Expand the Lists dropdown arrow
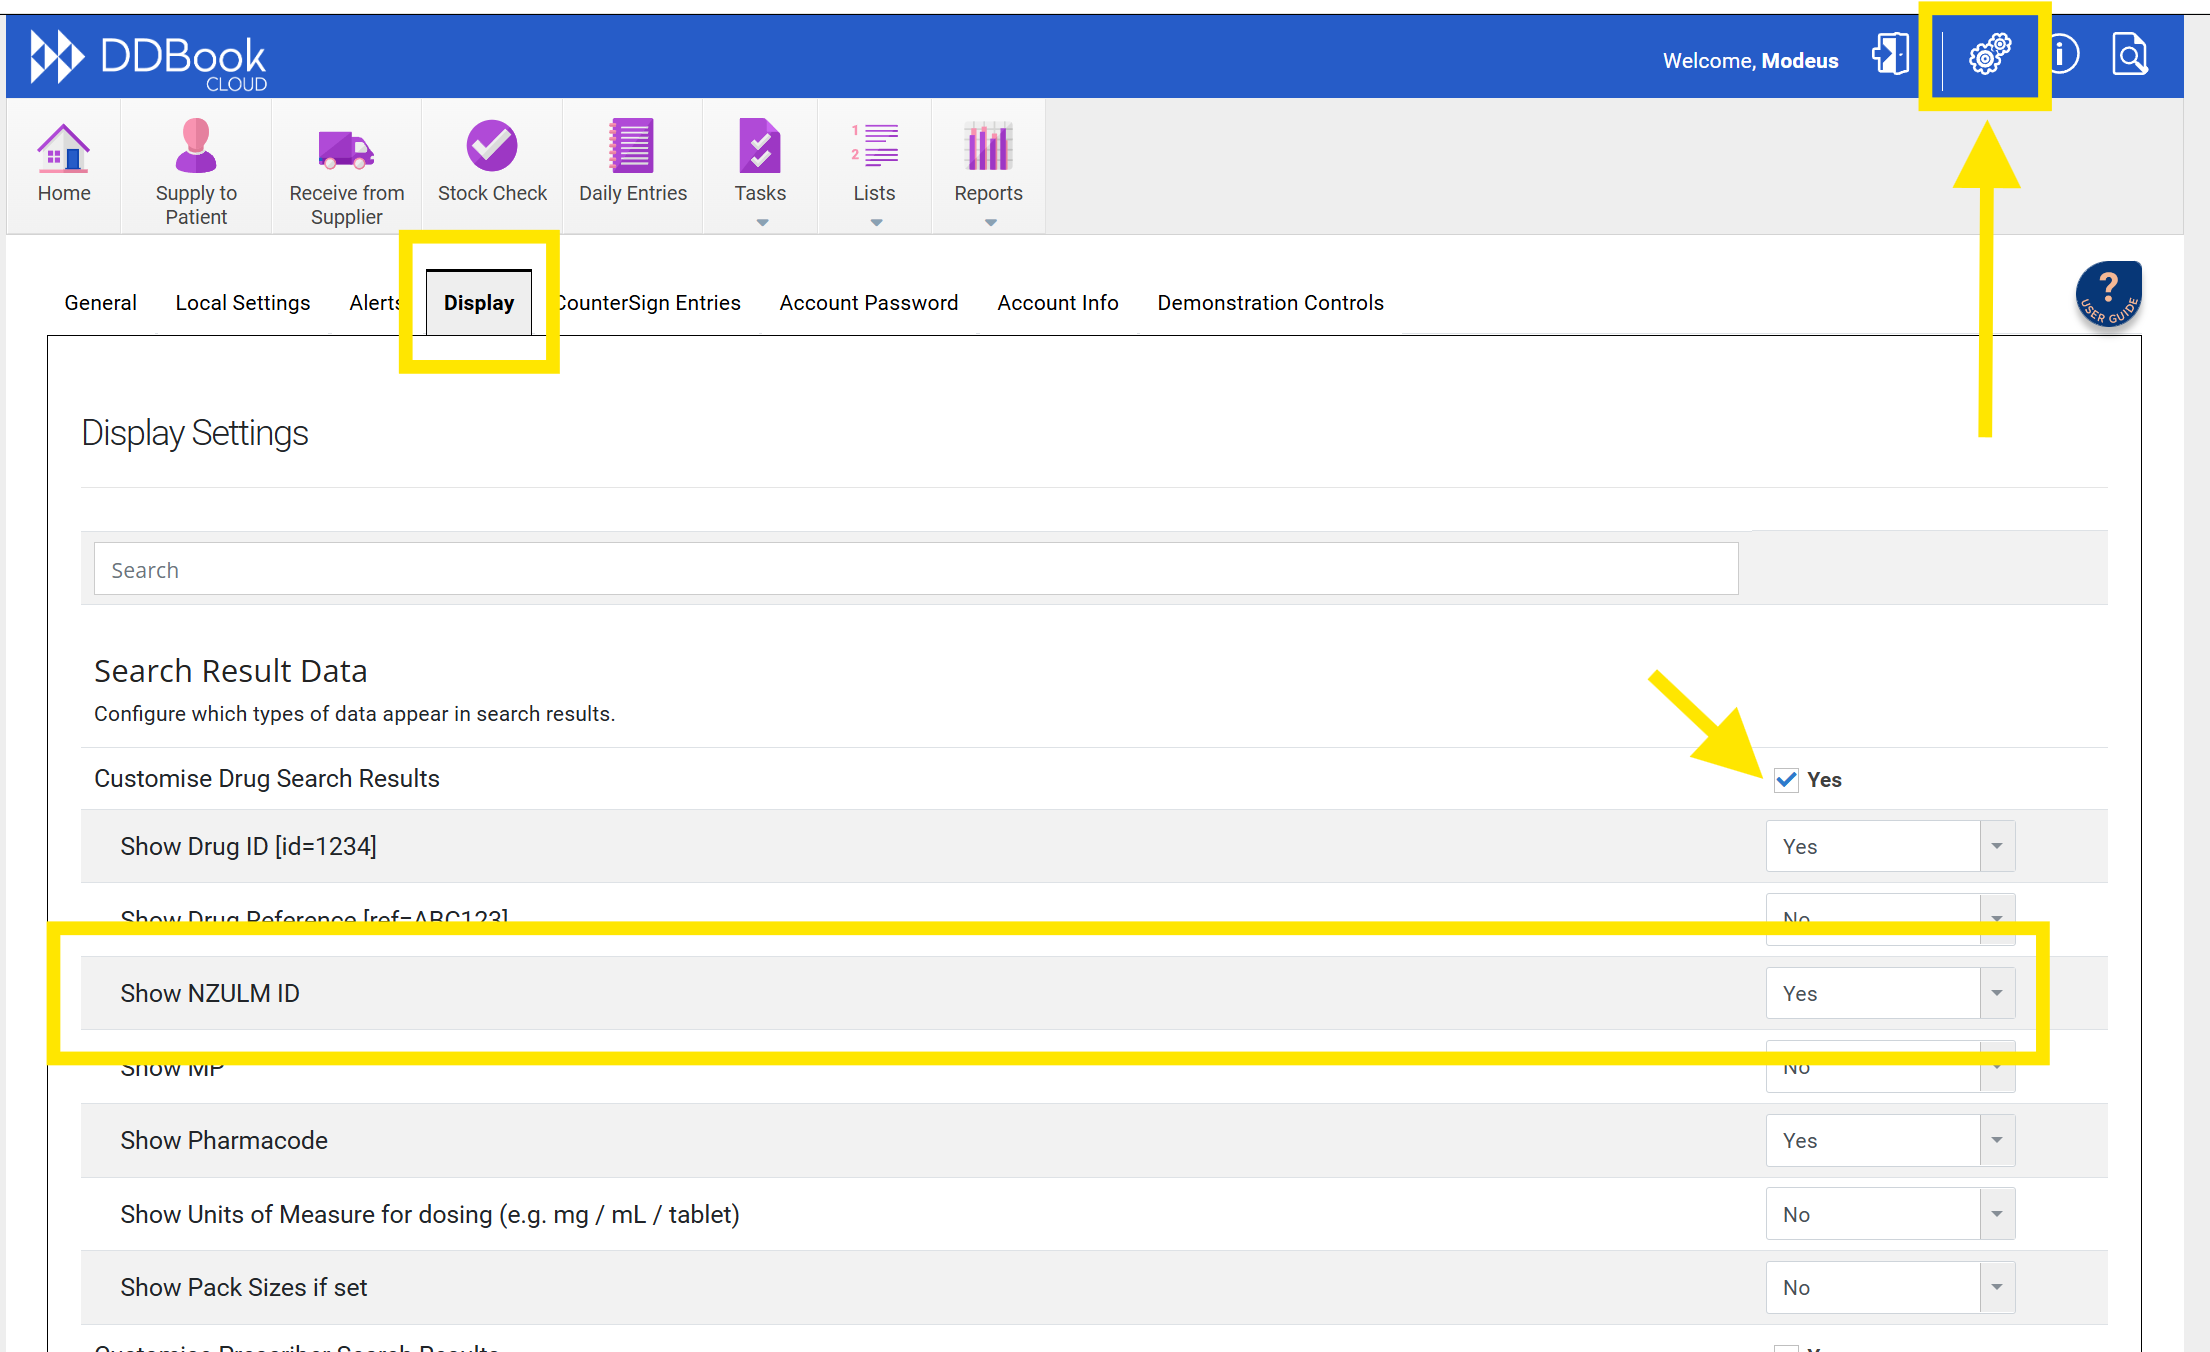Image resolution: width=2210 pixels, height=1352 pixels. coord(876,222)
